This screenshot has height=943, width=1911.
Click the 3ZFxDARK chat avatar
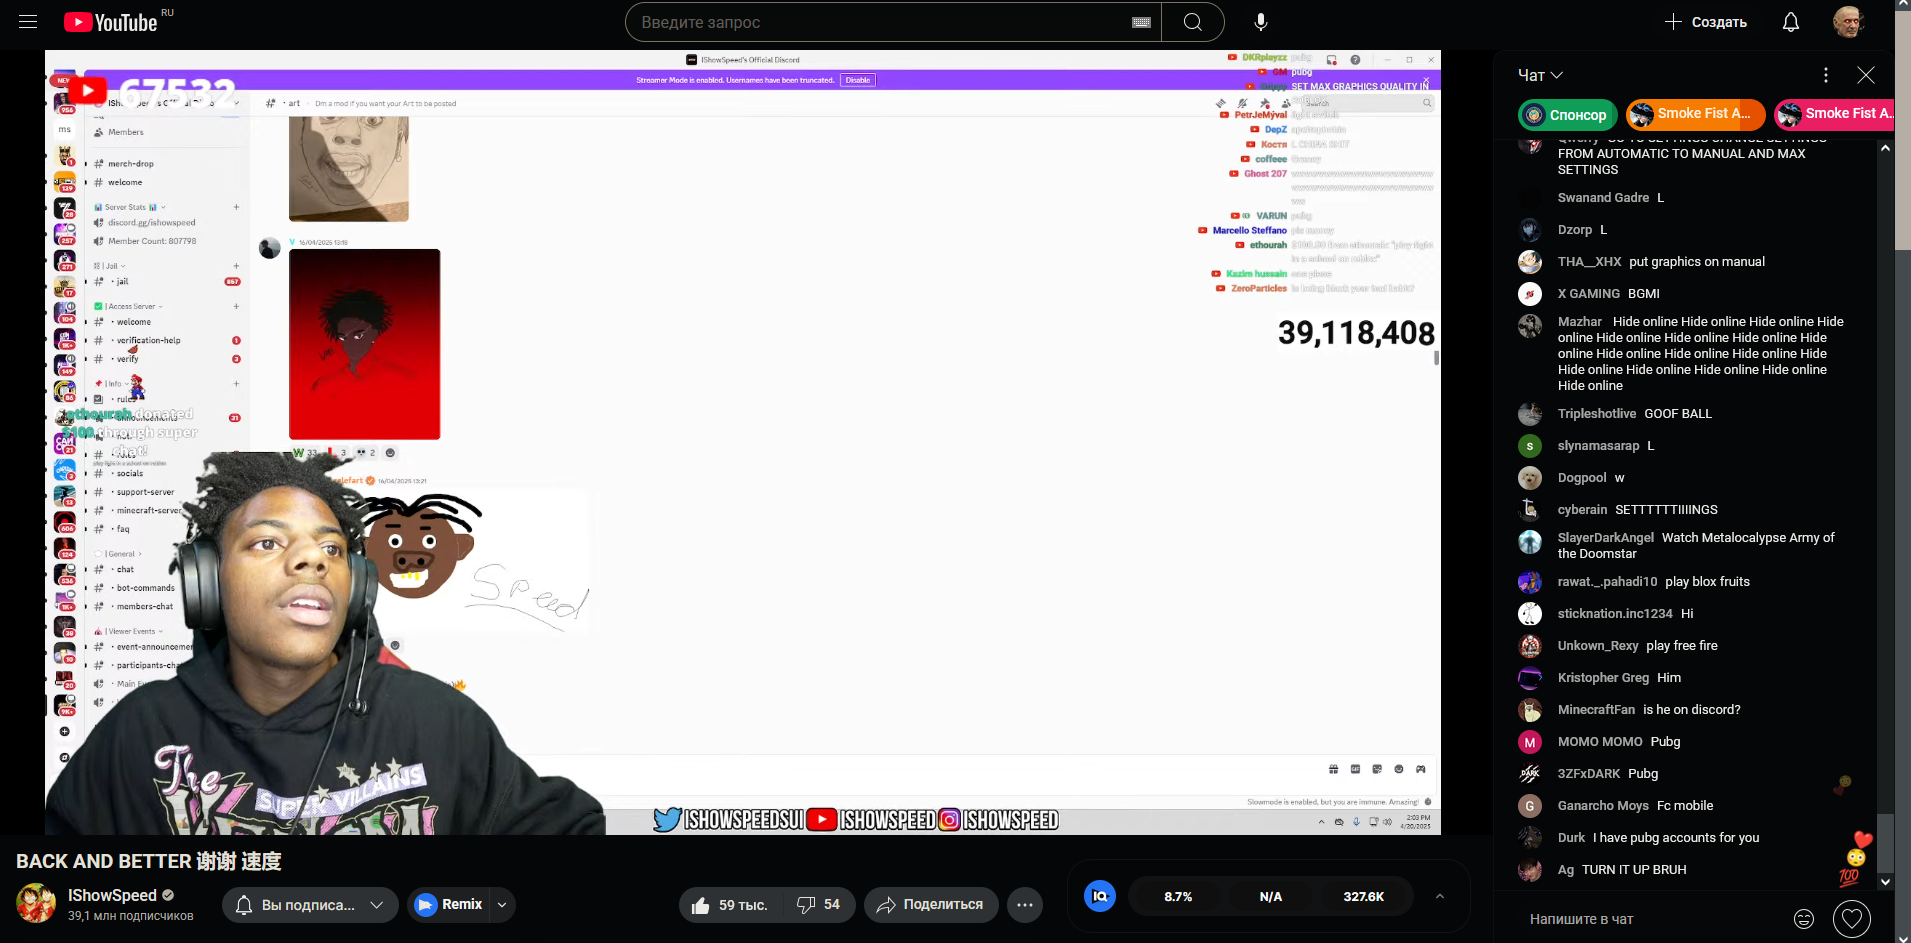[1530, 774]
